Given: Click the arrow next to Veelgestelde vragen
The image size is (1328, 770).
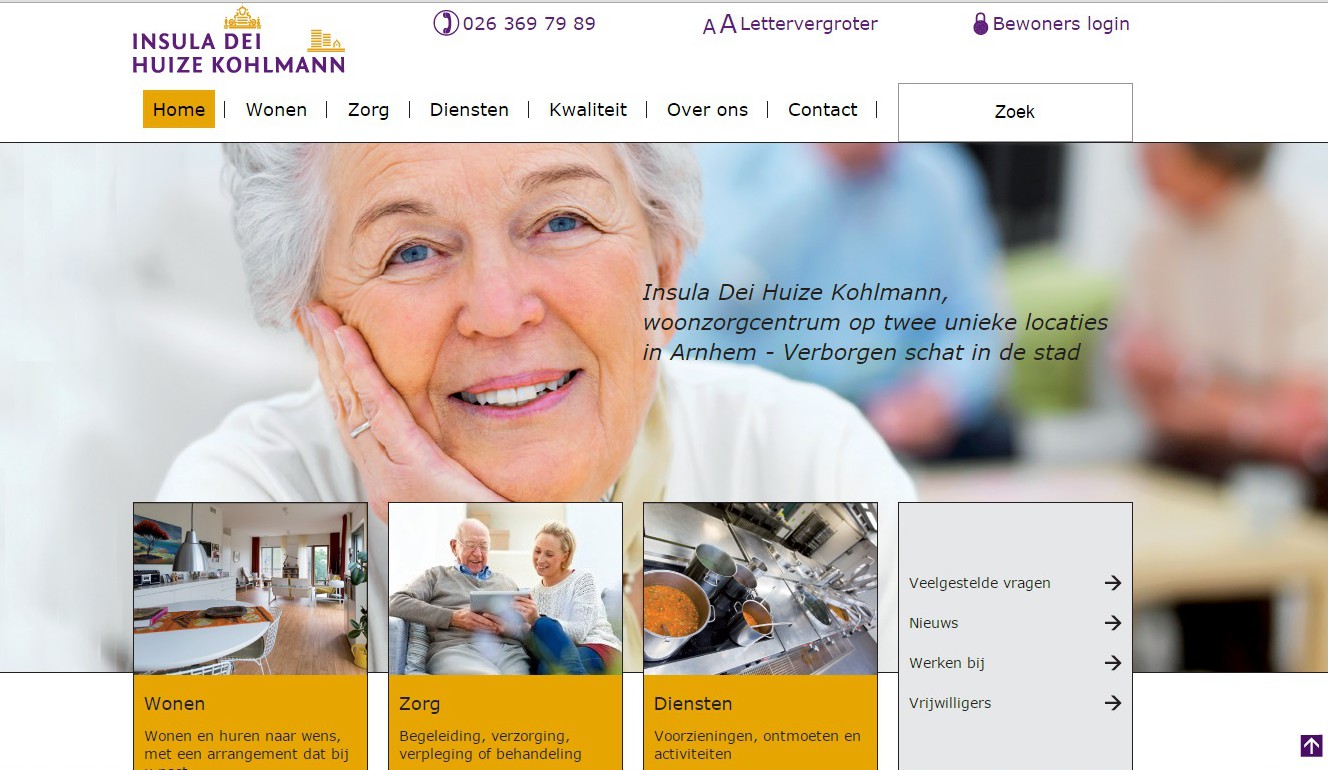Looking at the screenshot, I should click(1112, 583).
